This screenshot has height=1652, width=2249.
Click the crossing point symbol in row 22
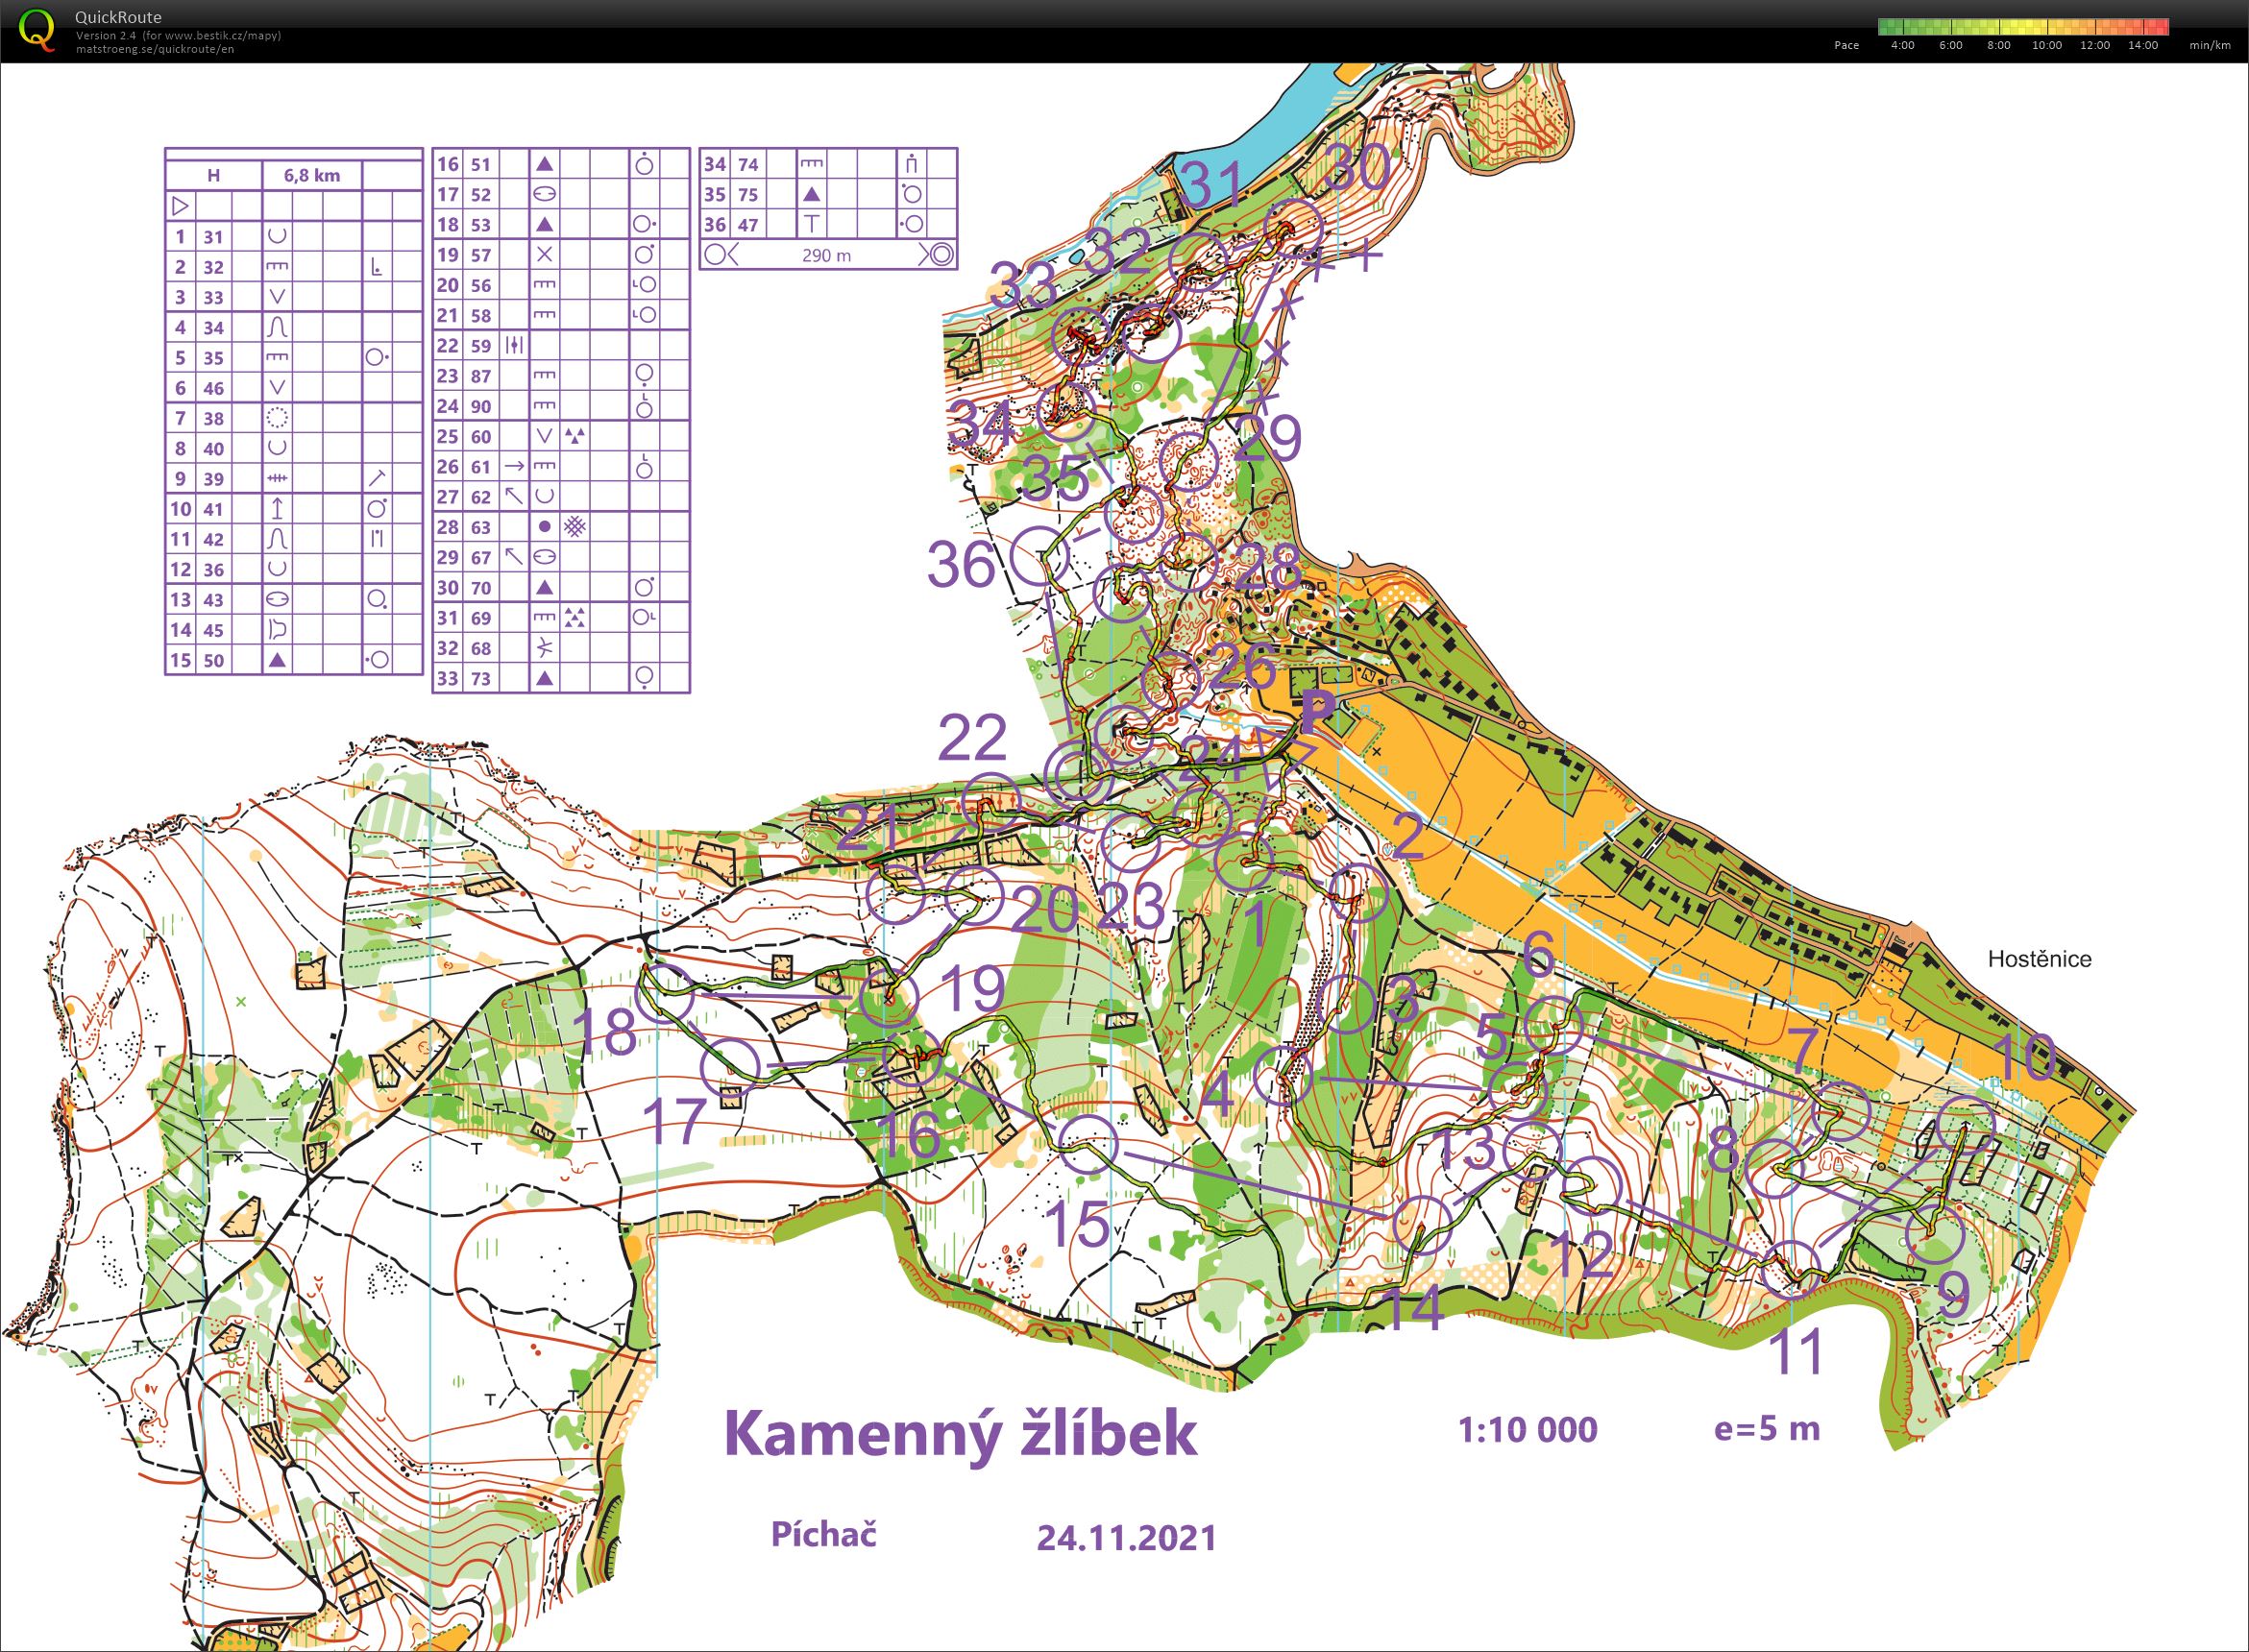[514, 346]
